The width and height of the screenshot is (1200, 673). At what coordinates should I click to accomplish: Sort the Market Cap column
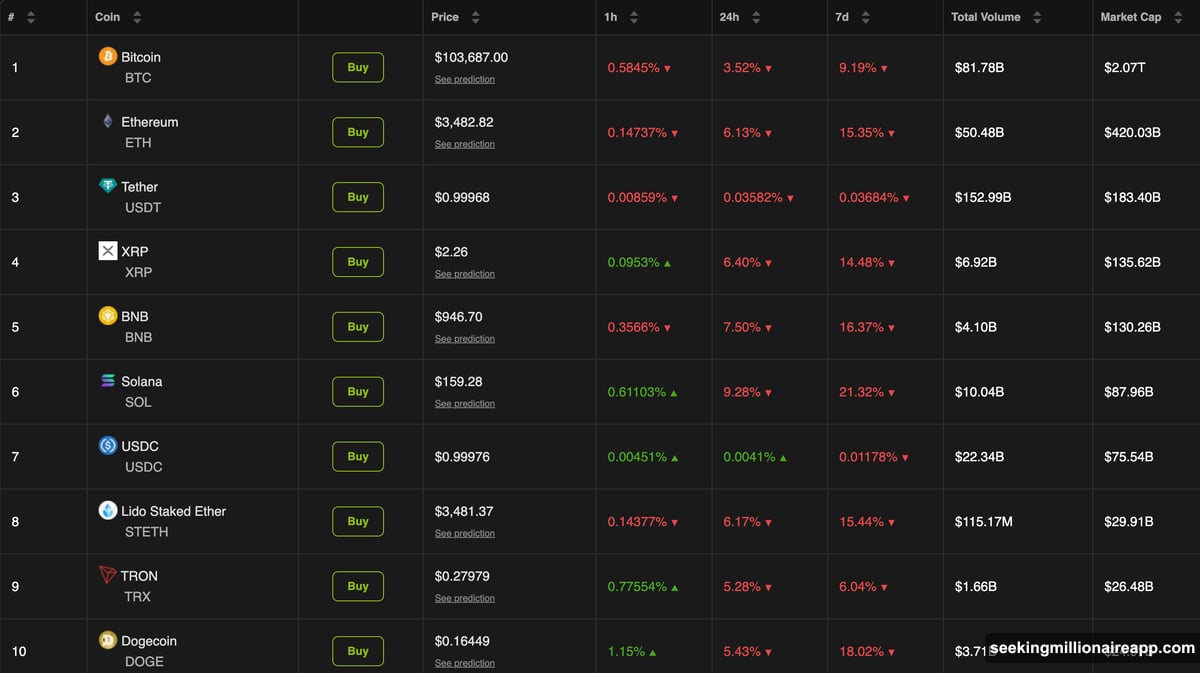pyautogui.click(x=1177, y=16)
